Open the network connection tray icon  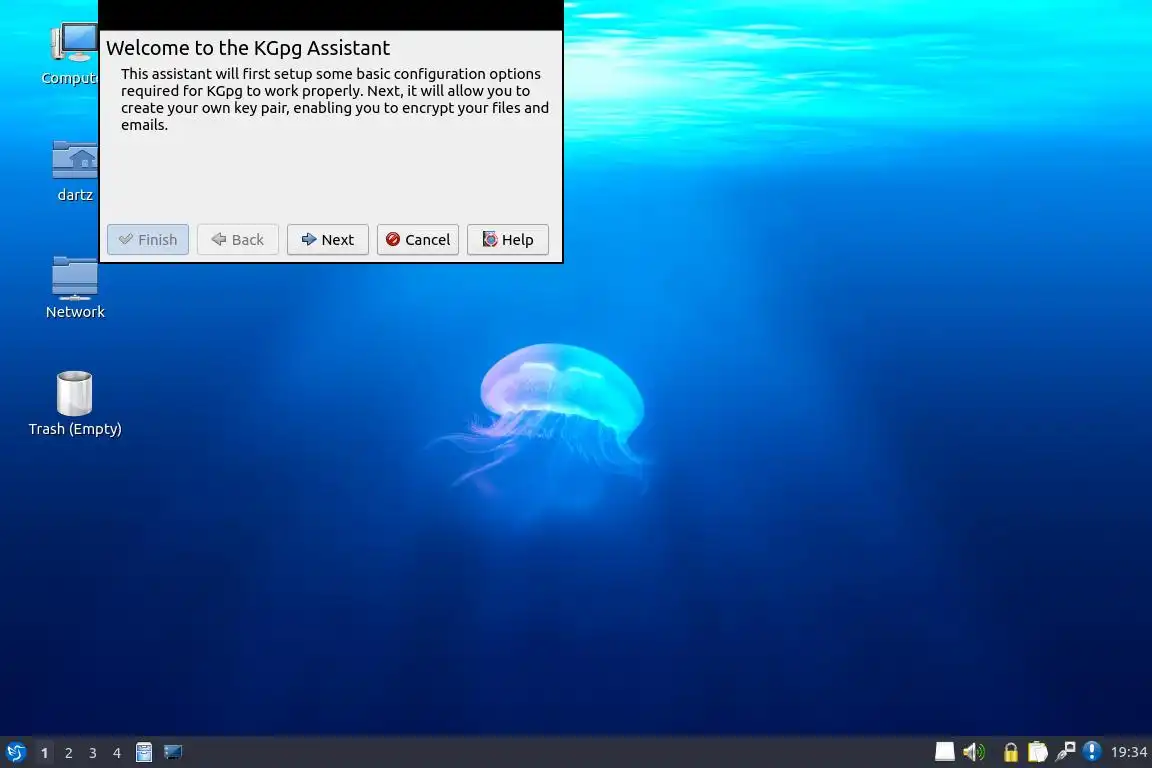(1065, 751)
